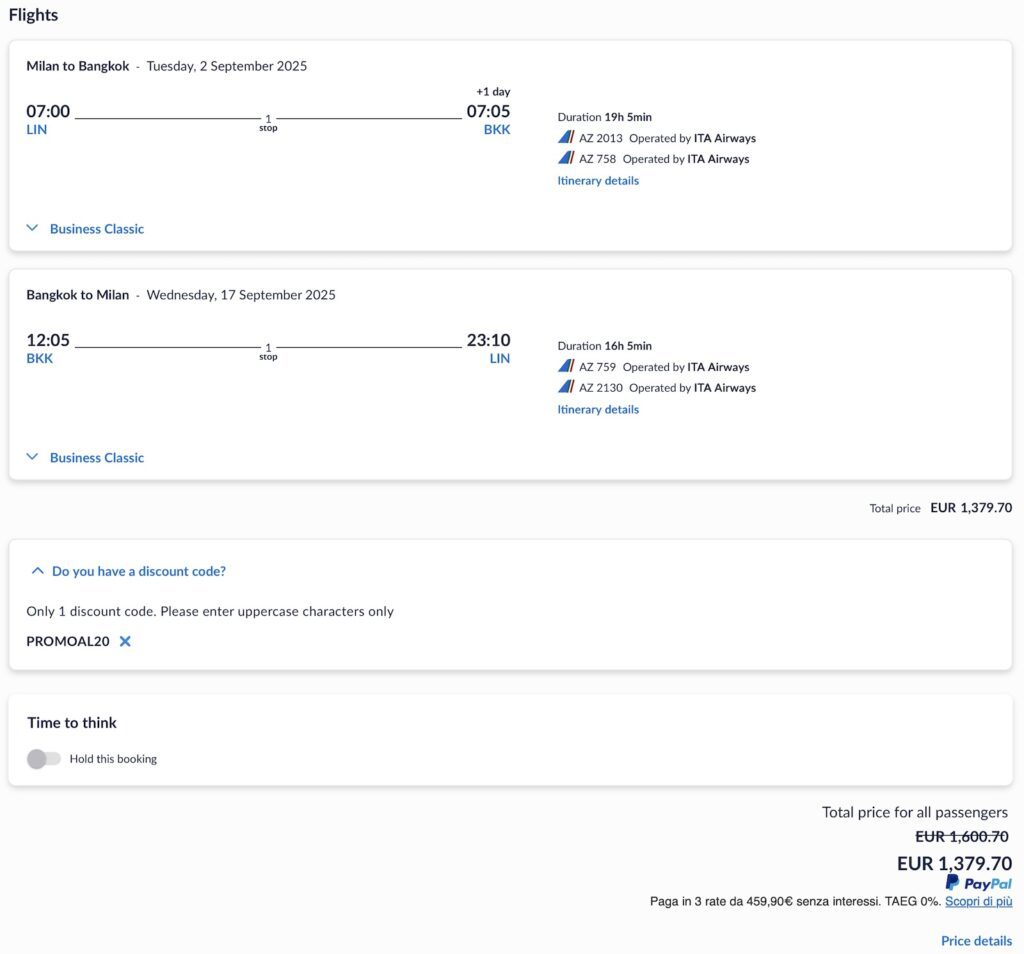Click the ITA Airways logo beside AZ 759
This screenshot has width=1024, height=954.
click(x=566, y=366)
